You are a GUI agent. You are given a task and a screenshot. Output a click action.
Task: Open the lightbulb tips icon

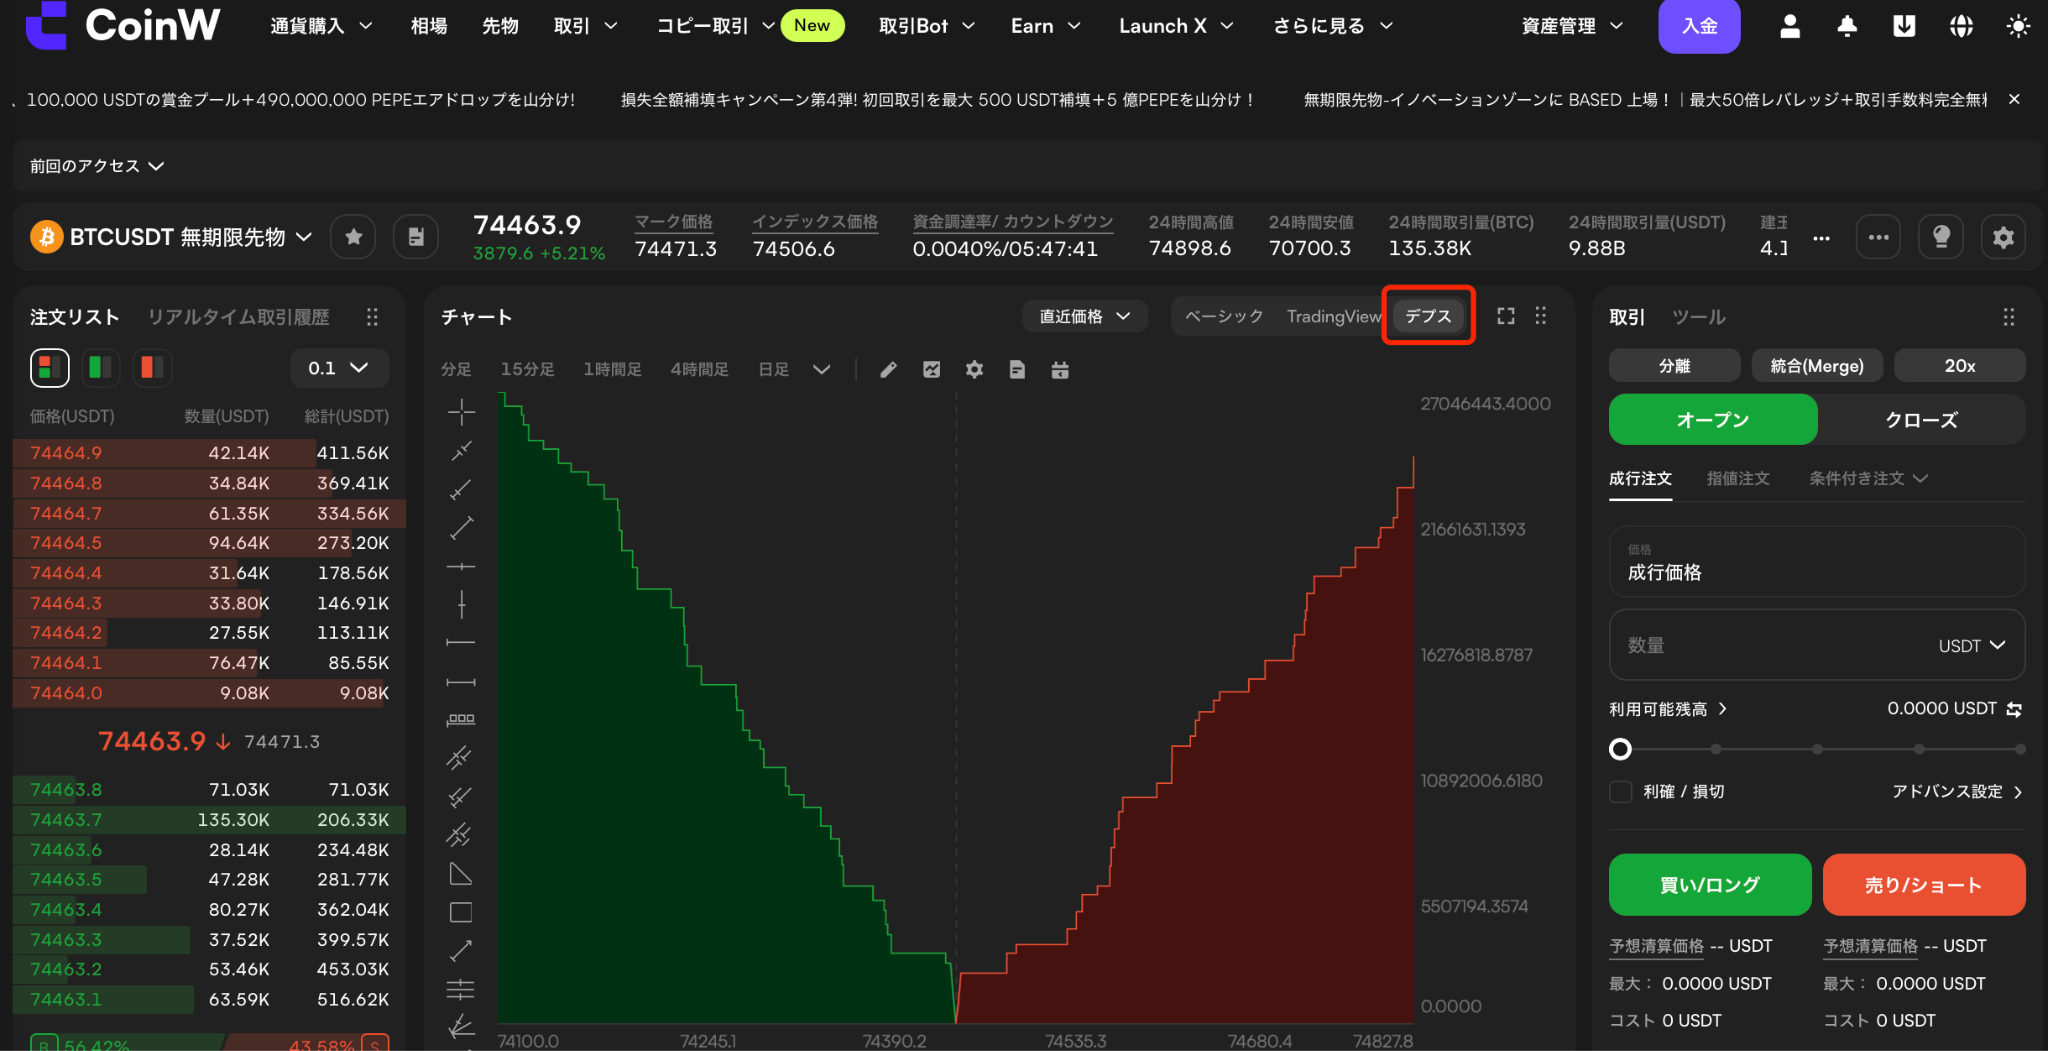click(1941, 237)
